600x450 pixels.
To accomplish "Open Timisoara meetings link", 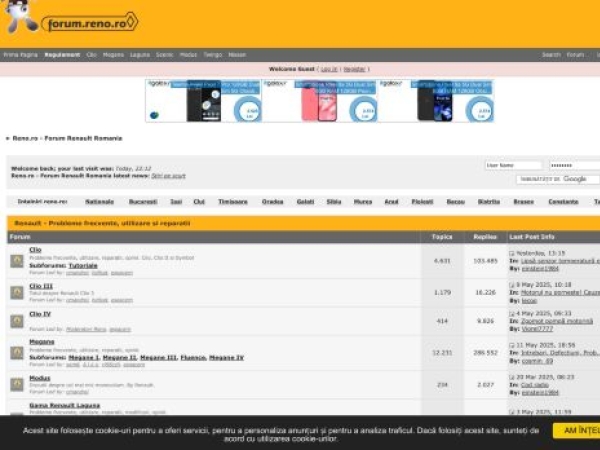I will tap(233, 202).
